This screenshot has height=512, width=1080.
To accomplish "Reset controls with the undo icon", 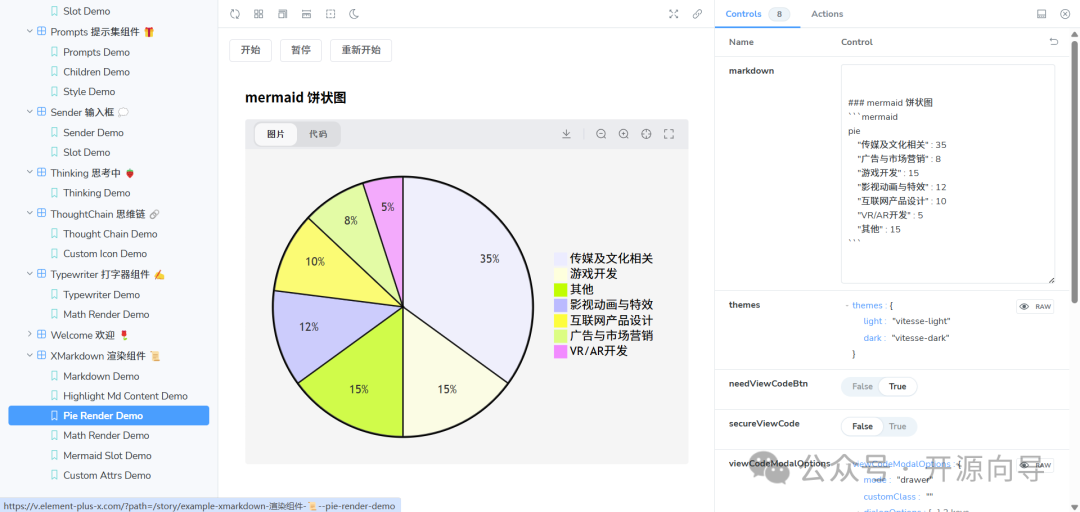I will [1054, 42].
